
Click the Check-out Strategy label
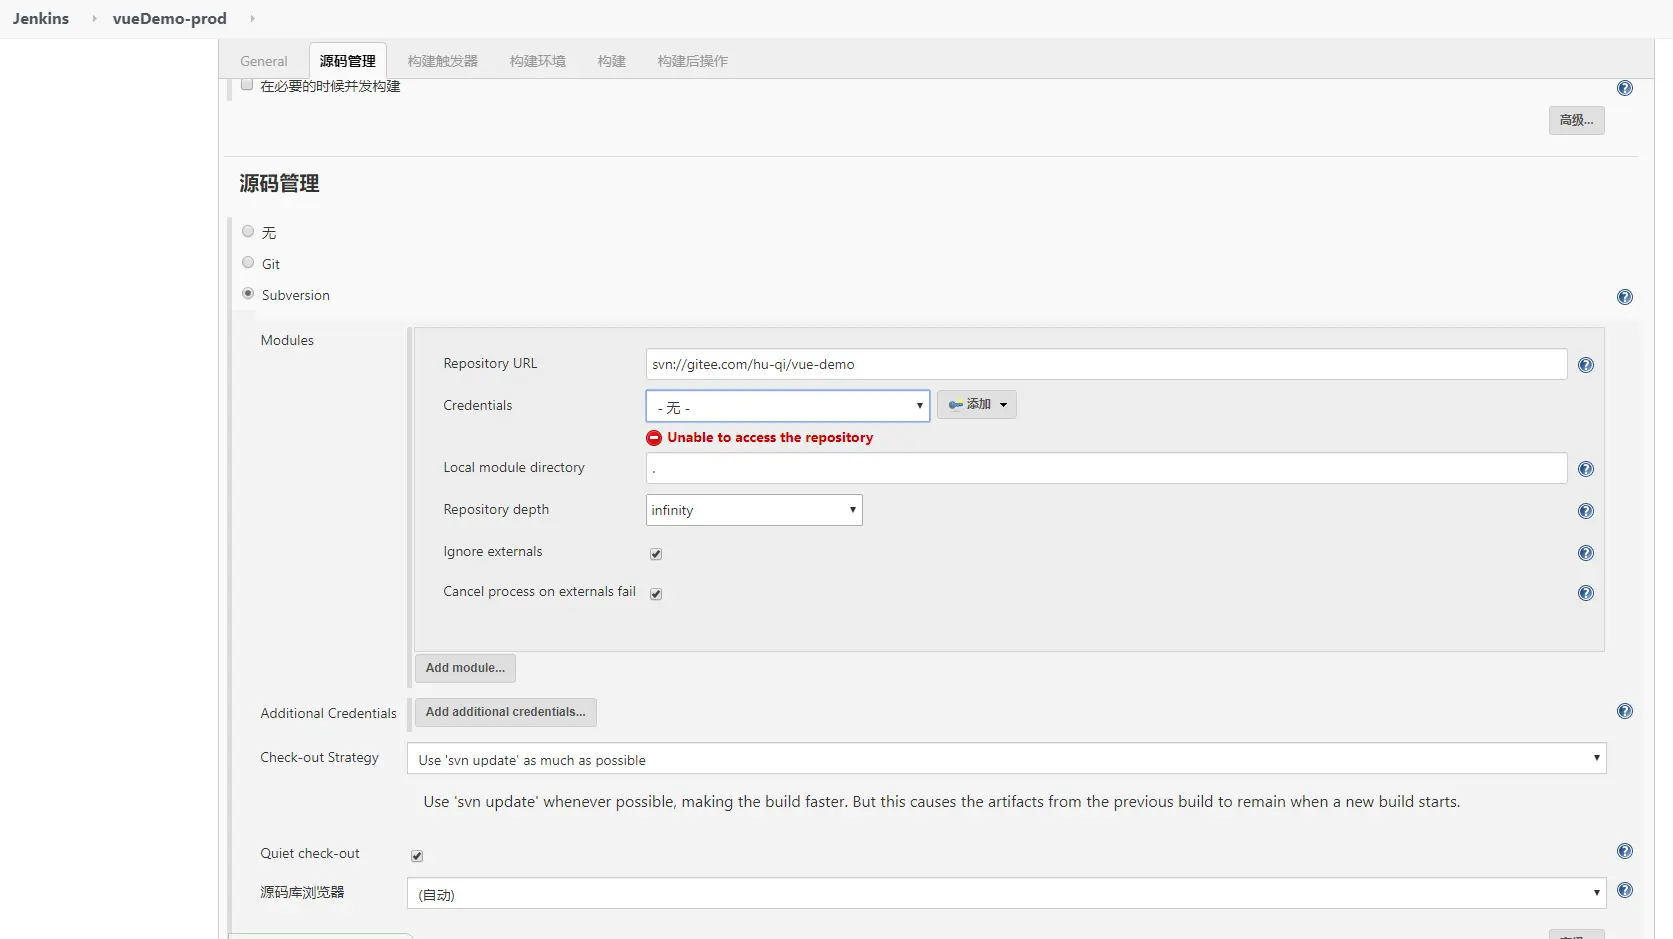(x=320, y=757)
